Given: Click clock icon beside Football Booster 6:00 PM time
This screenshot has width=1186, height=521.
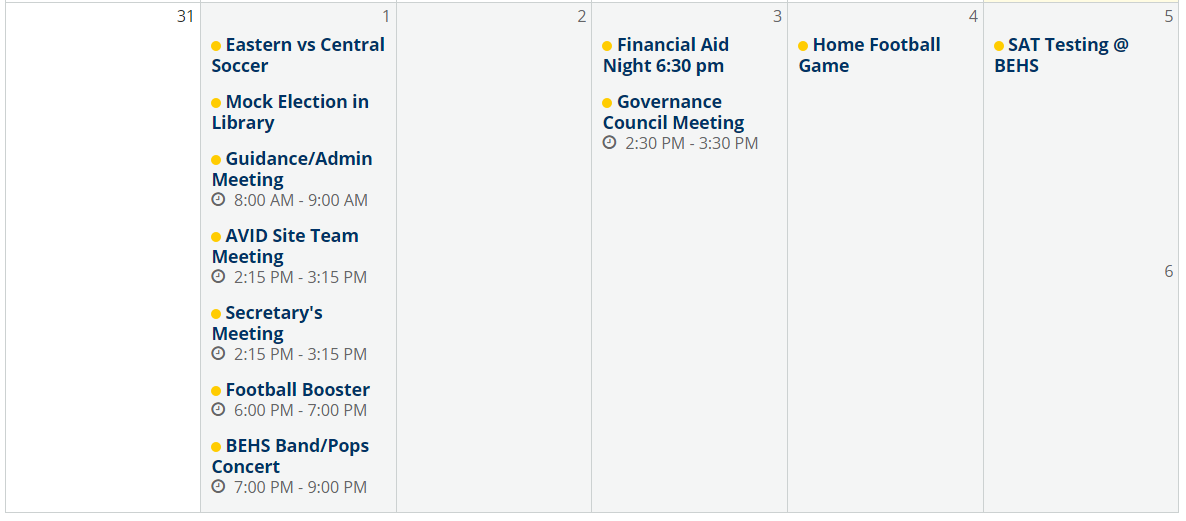Looking at the screenshot, I should [219, 410].
